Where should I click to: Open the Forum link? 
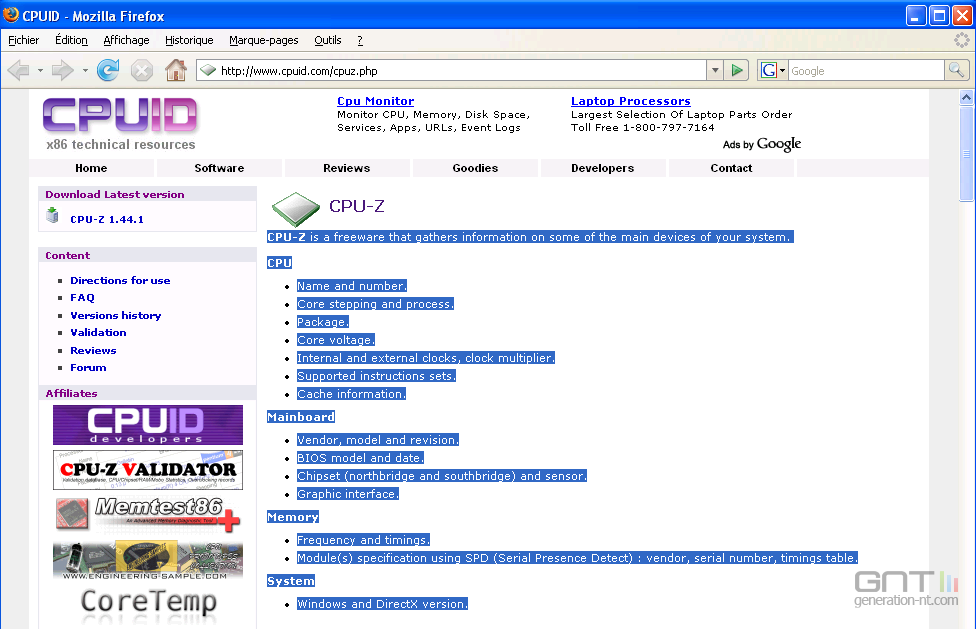coord(88,368)
